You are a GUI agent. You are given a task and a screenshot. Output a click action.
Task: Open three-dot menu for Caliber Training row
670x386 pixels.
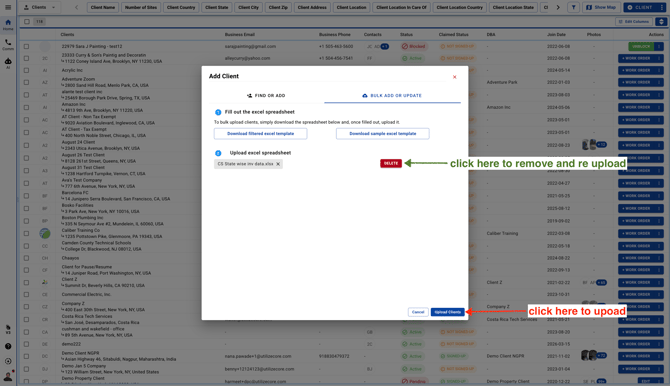(x=659, y=233)
